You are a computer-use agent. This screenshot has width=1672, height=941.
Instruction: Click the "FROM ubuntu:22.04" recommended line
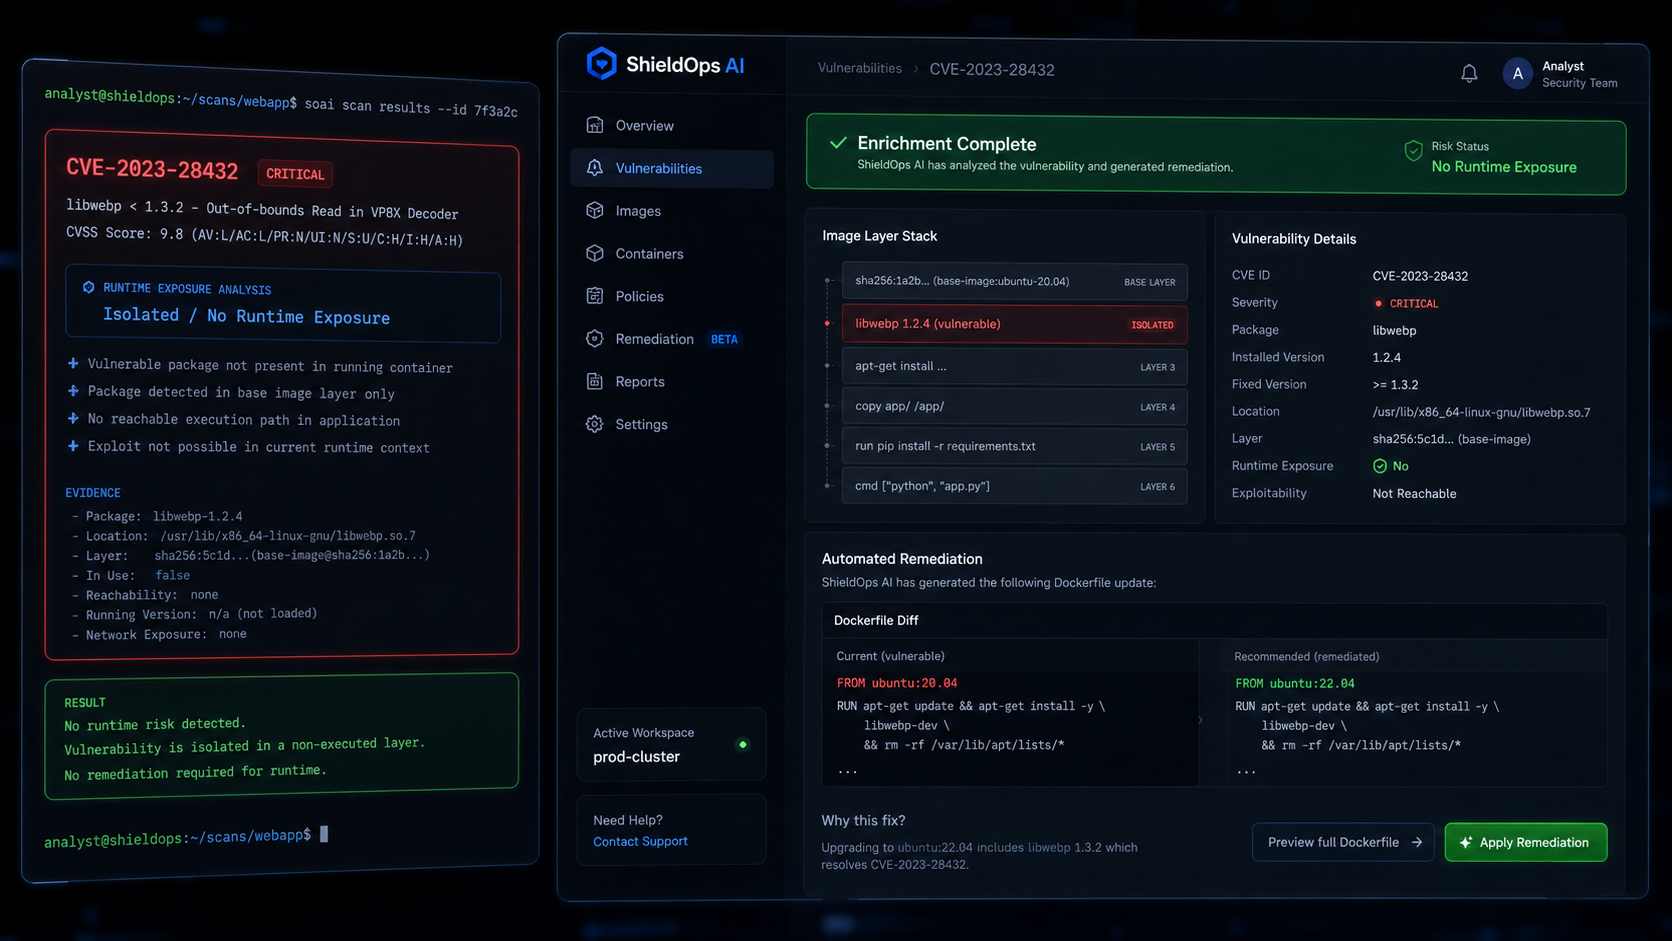[1295, 683]
